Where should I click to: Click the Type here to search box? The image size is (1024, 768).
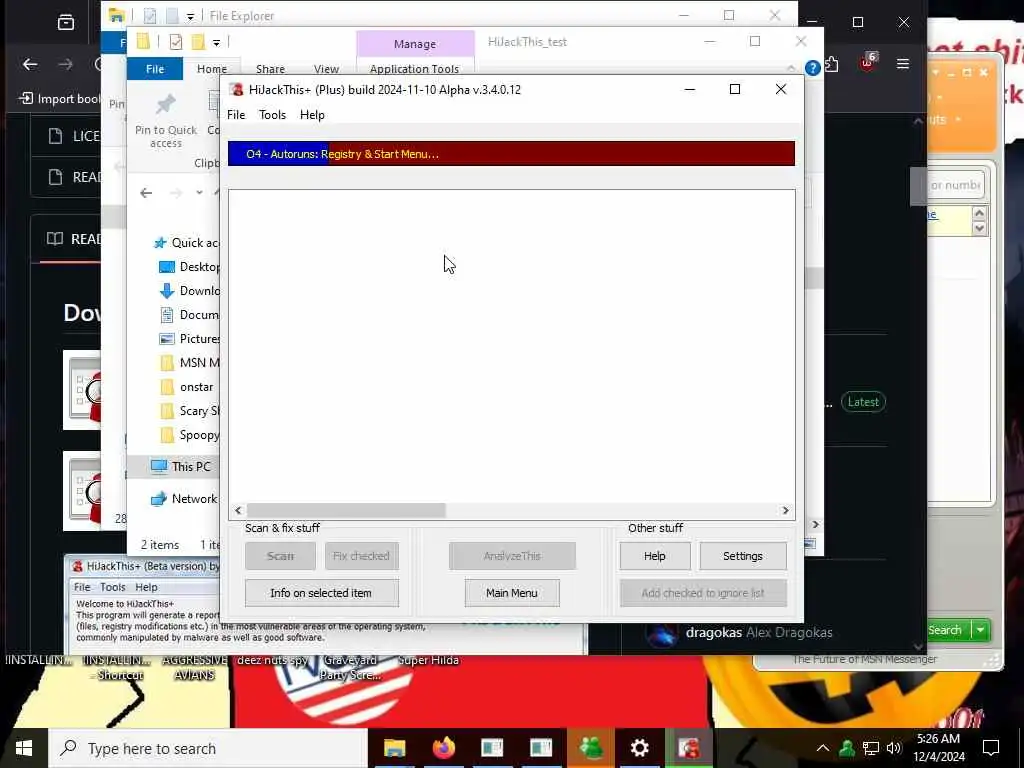(208, 748)
